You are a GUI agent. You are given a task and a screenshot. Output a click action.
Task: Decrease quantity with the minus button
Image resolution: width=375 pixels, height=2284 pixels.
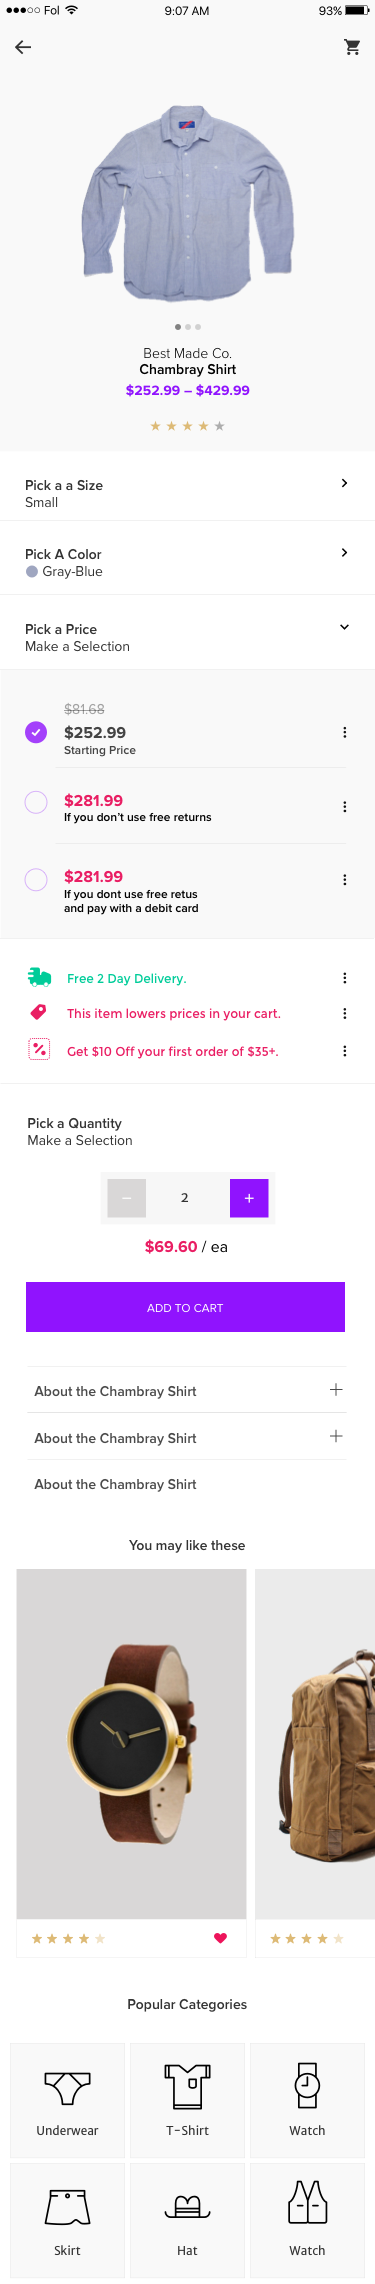point(127,1198)
